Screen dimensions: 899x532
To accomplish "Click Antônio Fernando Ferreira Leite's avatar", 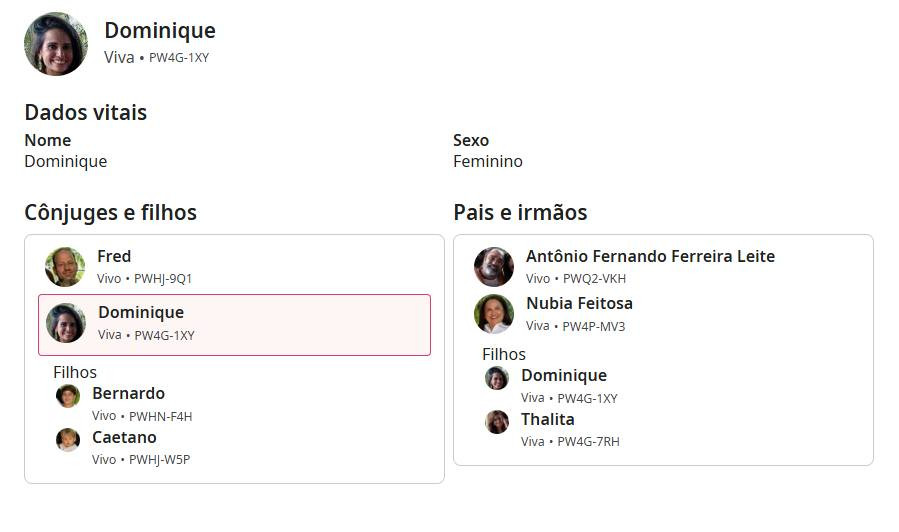I will 494,267.
